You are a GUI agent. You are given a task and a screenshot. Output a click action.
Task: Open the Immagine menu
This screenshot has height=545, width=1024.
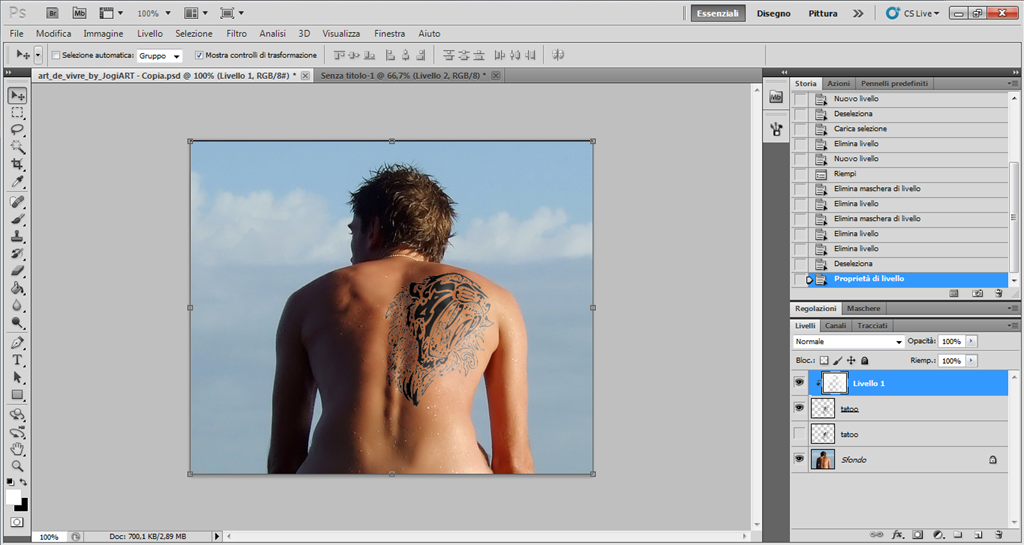coord(103,33)
